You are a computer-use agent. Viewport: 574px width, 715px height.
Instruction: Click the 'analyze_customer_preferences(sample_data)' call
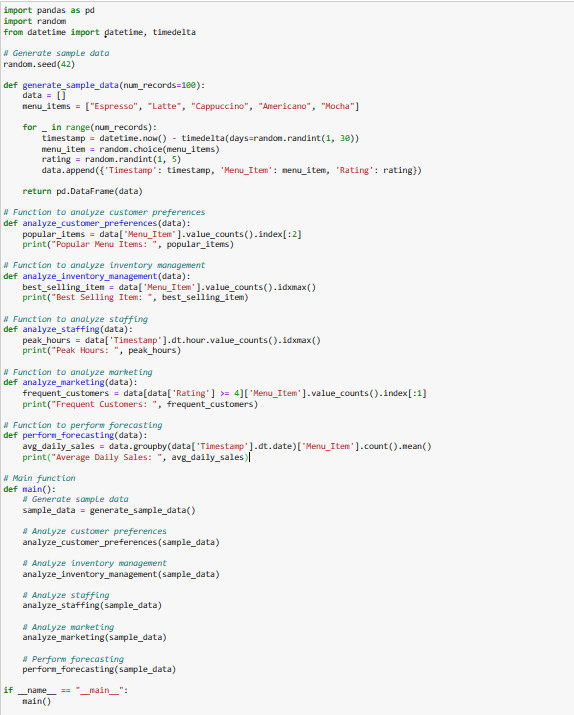[x=121, y=541]
